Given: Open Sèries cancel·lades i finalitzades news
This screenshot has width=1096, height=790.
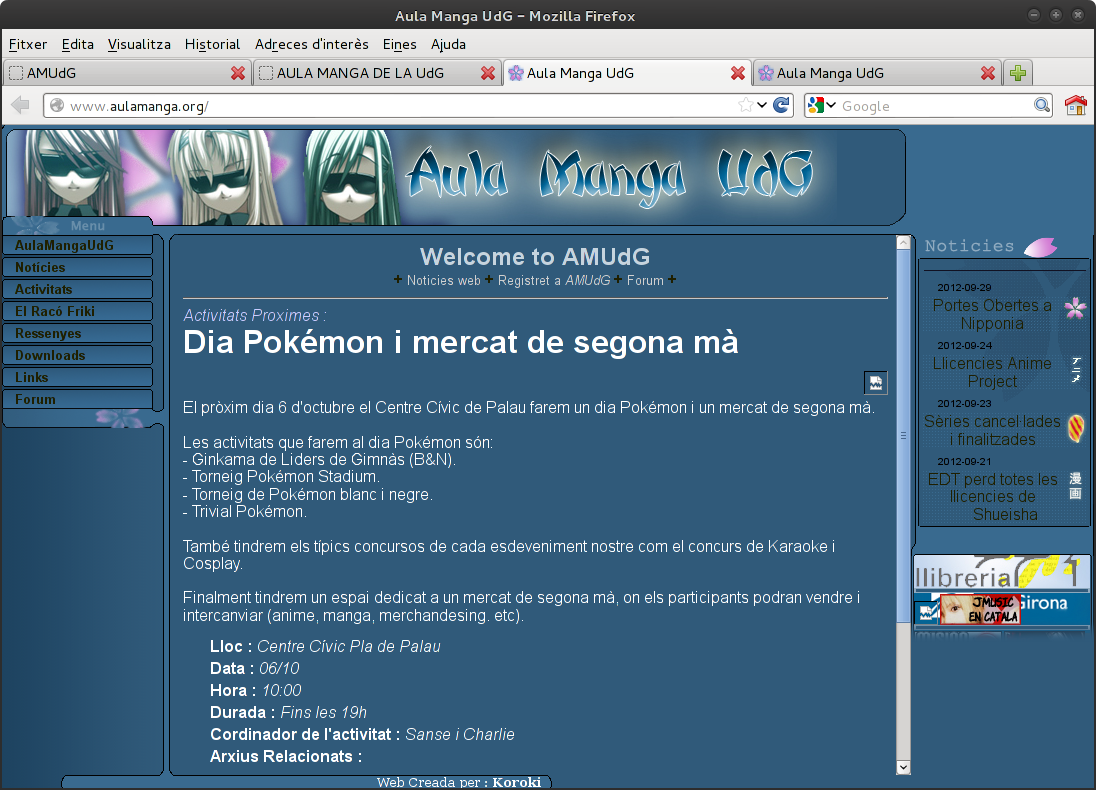Looking at the screenshot, I should 992,431.
